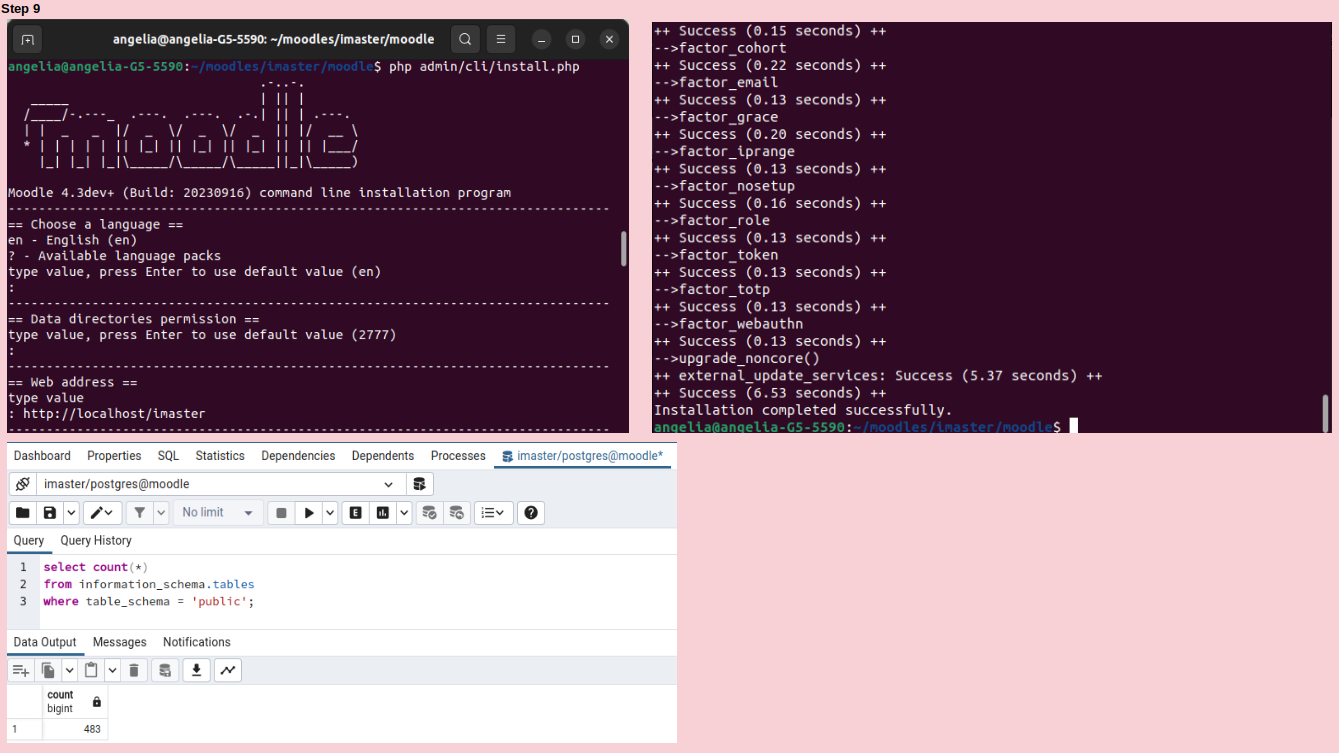Screen dimensions: 1339x753
Task: Open the Dependencies tab
Action: tap(298, 456)
